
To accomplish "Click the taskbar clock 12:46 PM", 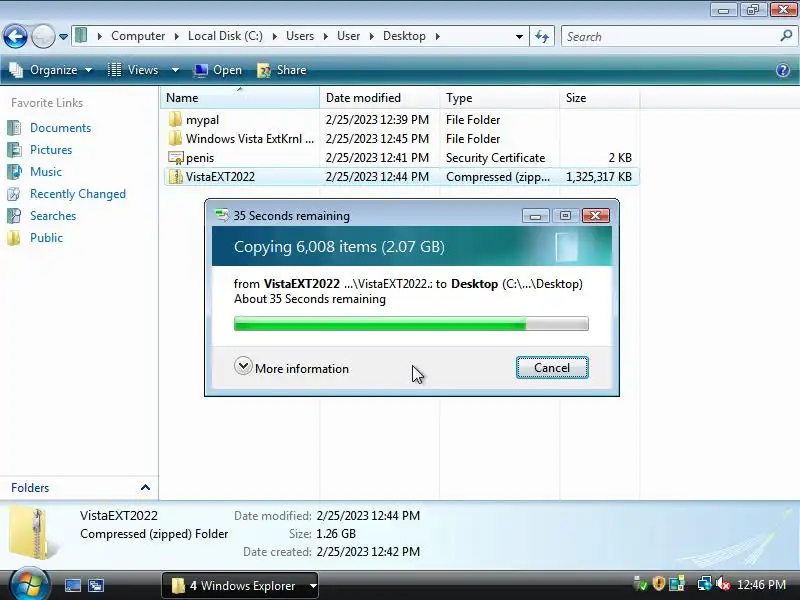I will pyautogui.click(x=761, y=585).
